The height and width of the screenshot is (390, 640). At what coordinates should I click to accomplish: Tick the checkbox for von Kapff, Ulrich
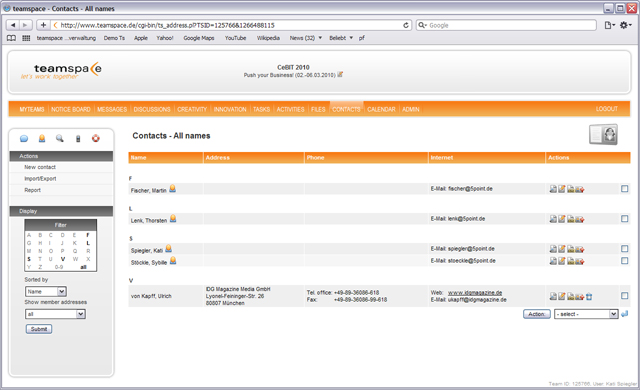coord(624,296)
